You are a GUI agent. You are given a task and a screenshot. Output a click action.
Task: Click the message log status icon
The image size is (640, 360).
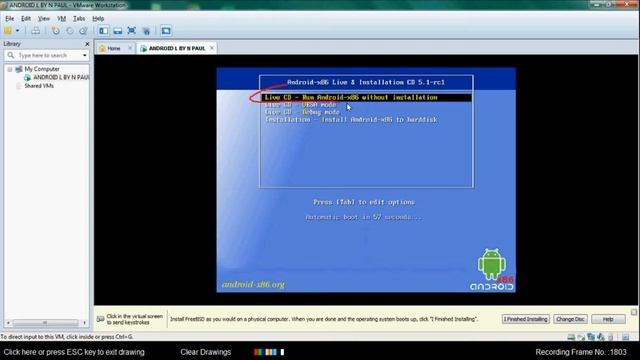626,337
